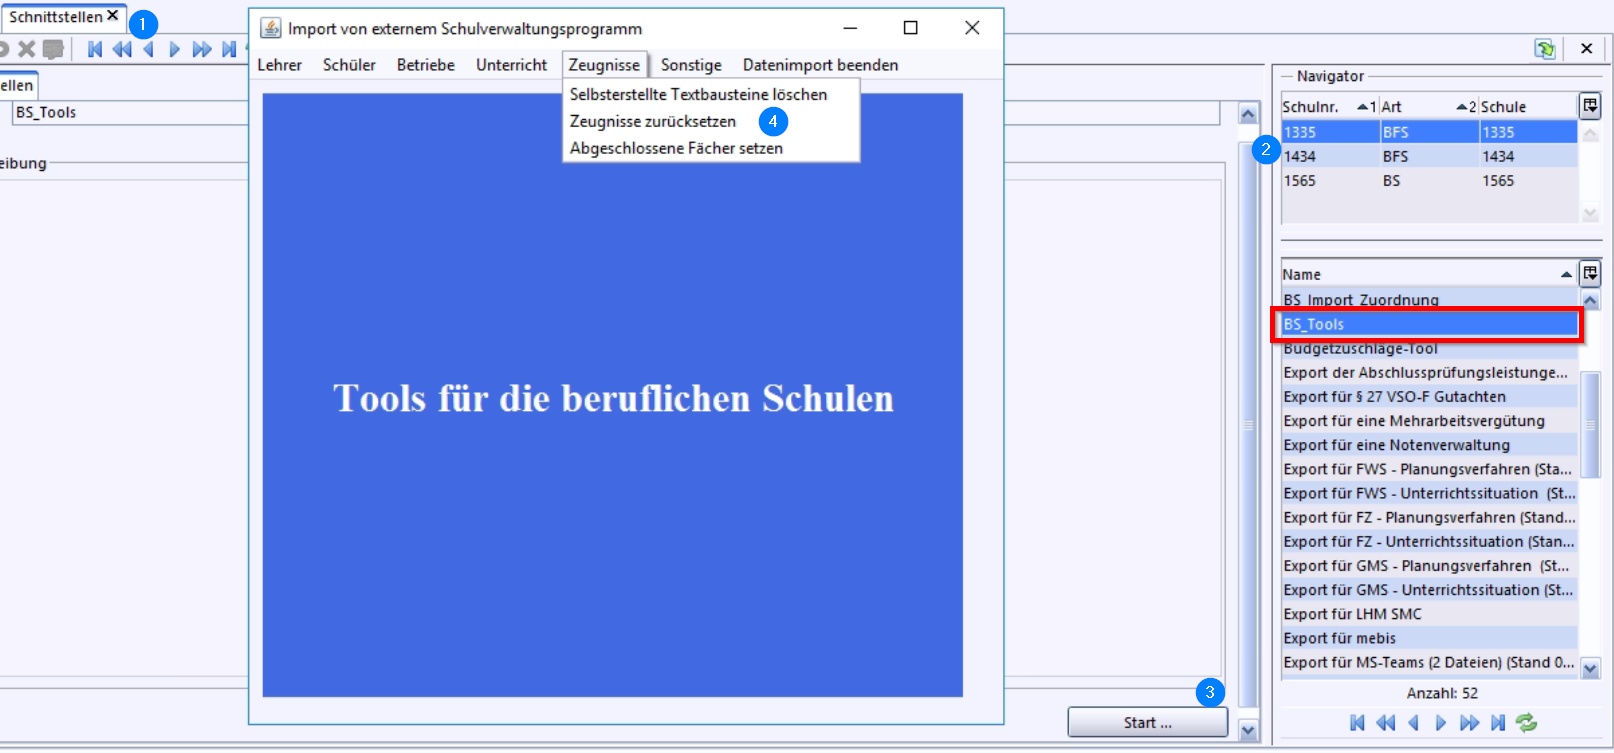Select school row 1565 BS

[x=1429, y=181]
